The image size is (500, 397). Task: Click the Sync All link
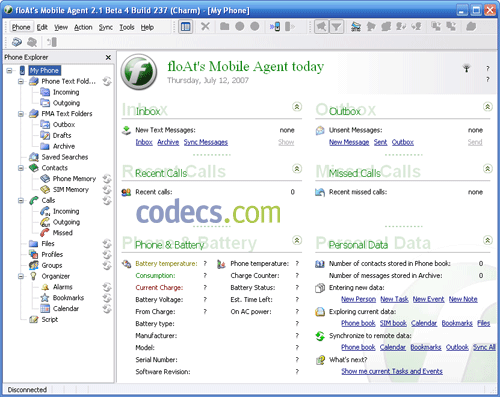point(484,347)
